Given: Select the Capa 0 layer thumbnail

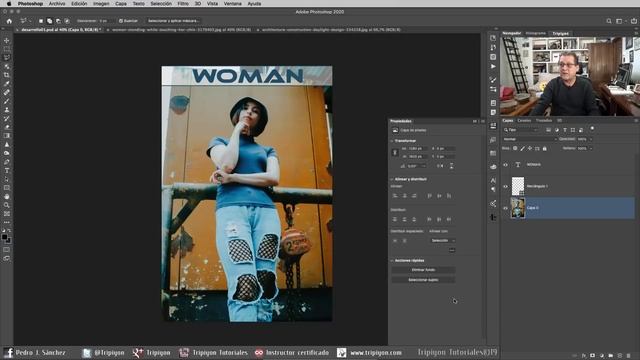Looking at the screenshot, I should (518, 208).
